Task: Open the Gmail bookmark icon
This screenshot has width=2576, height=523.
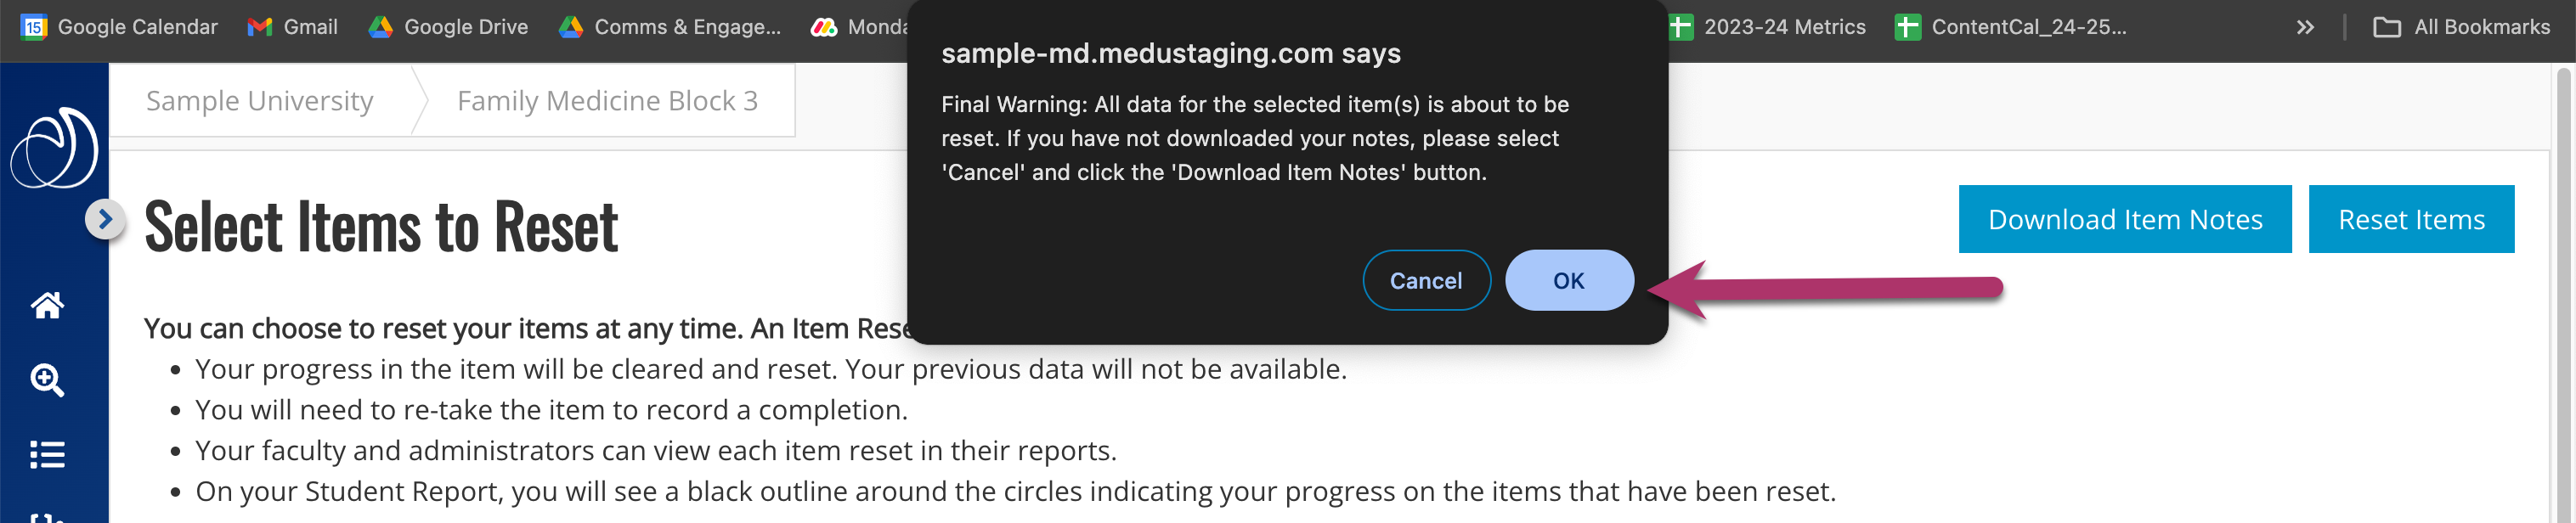Action: click(262, 27)
